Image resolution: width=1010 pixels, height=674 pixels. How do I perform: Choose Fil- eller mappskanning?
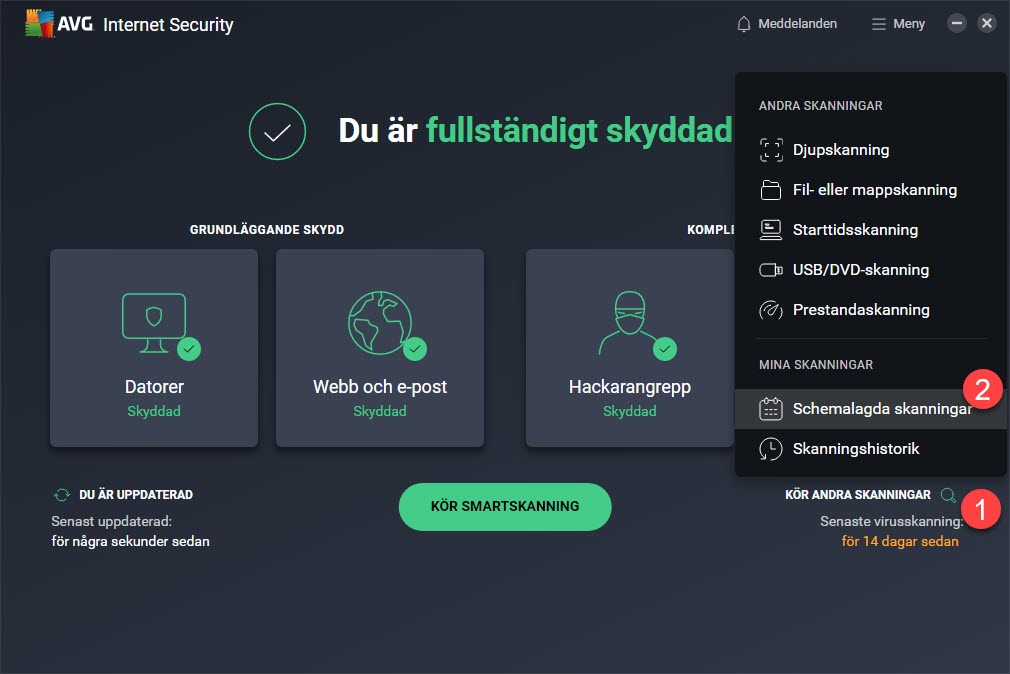(871, 190)
